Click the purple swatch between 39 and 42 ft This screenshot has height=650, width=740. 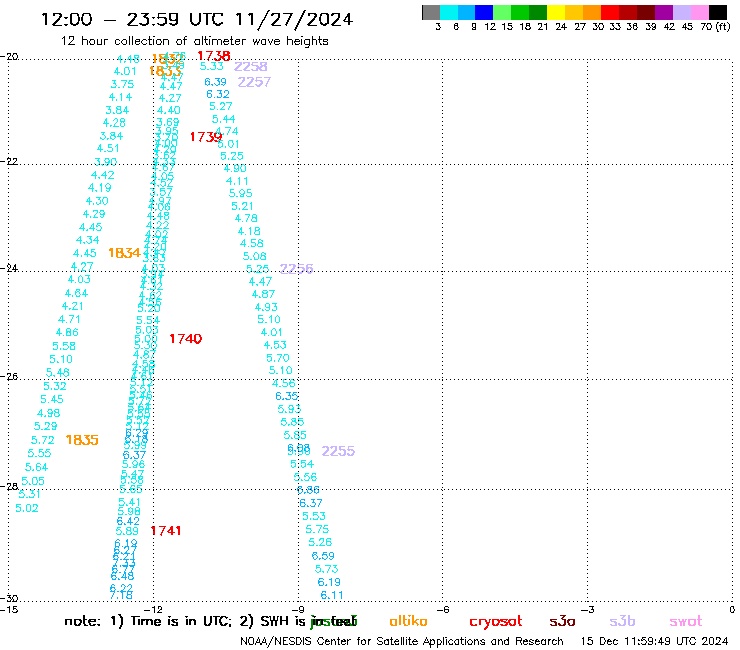tap(664, 12)
